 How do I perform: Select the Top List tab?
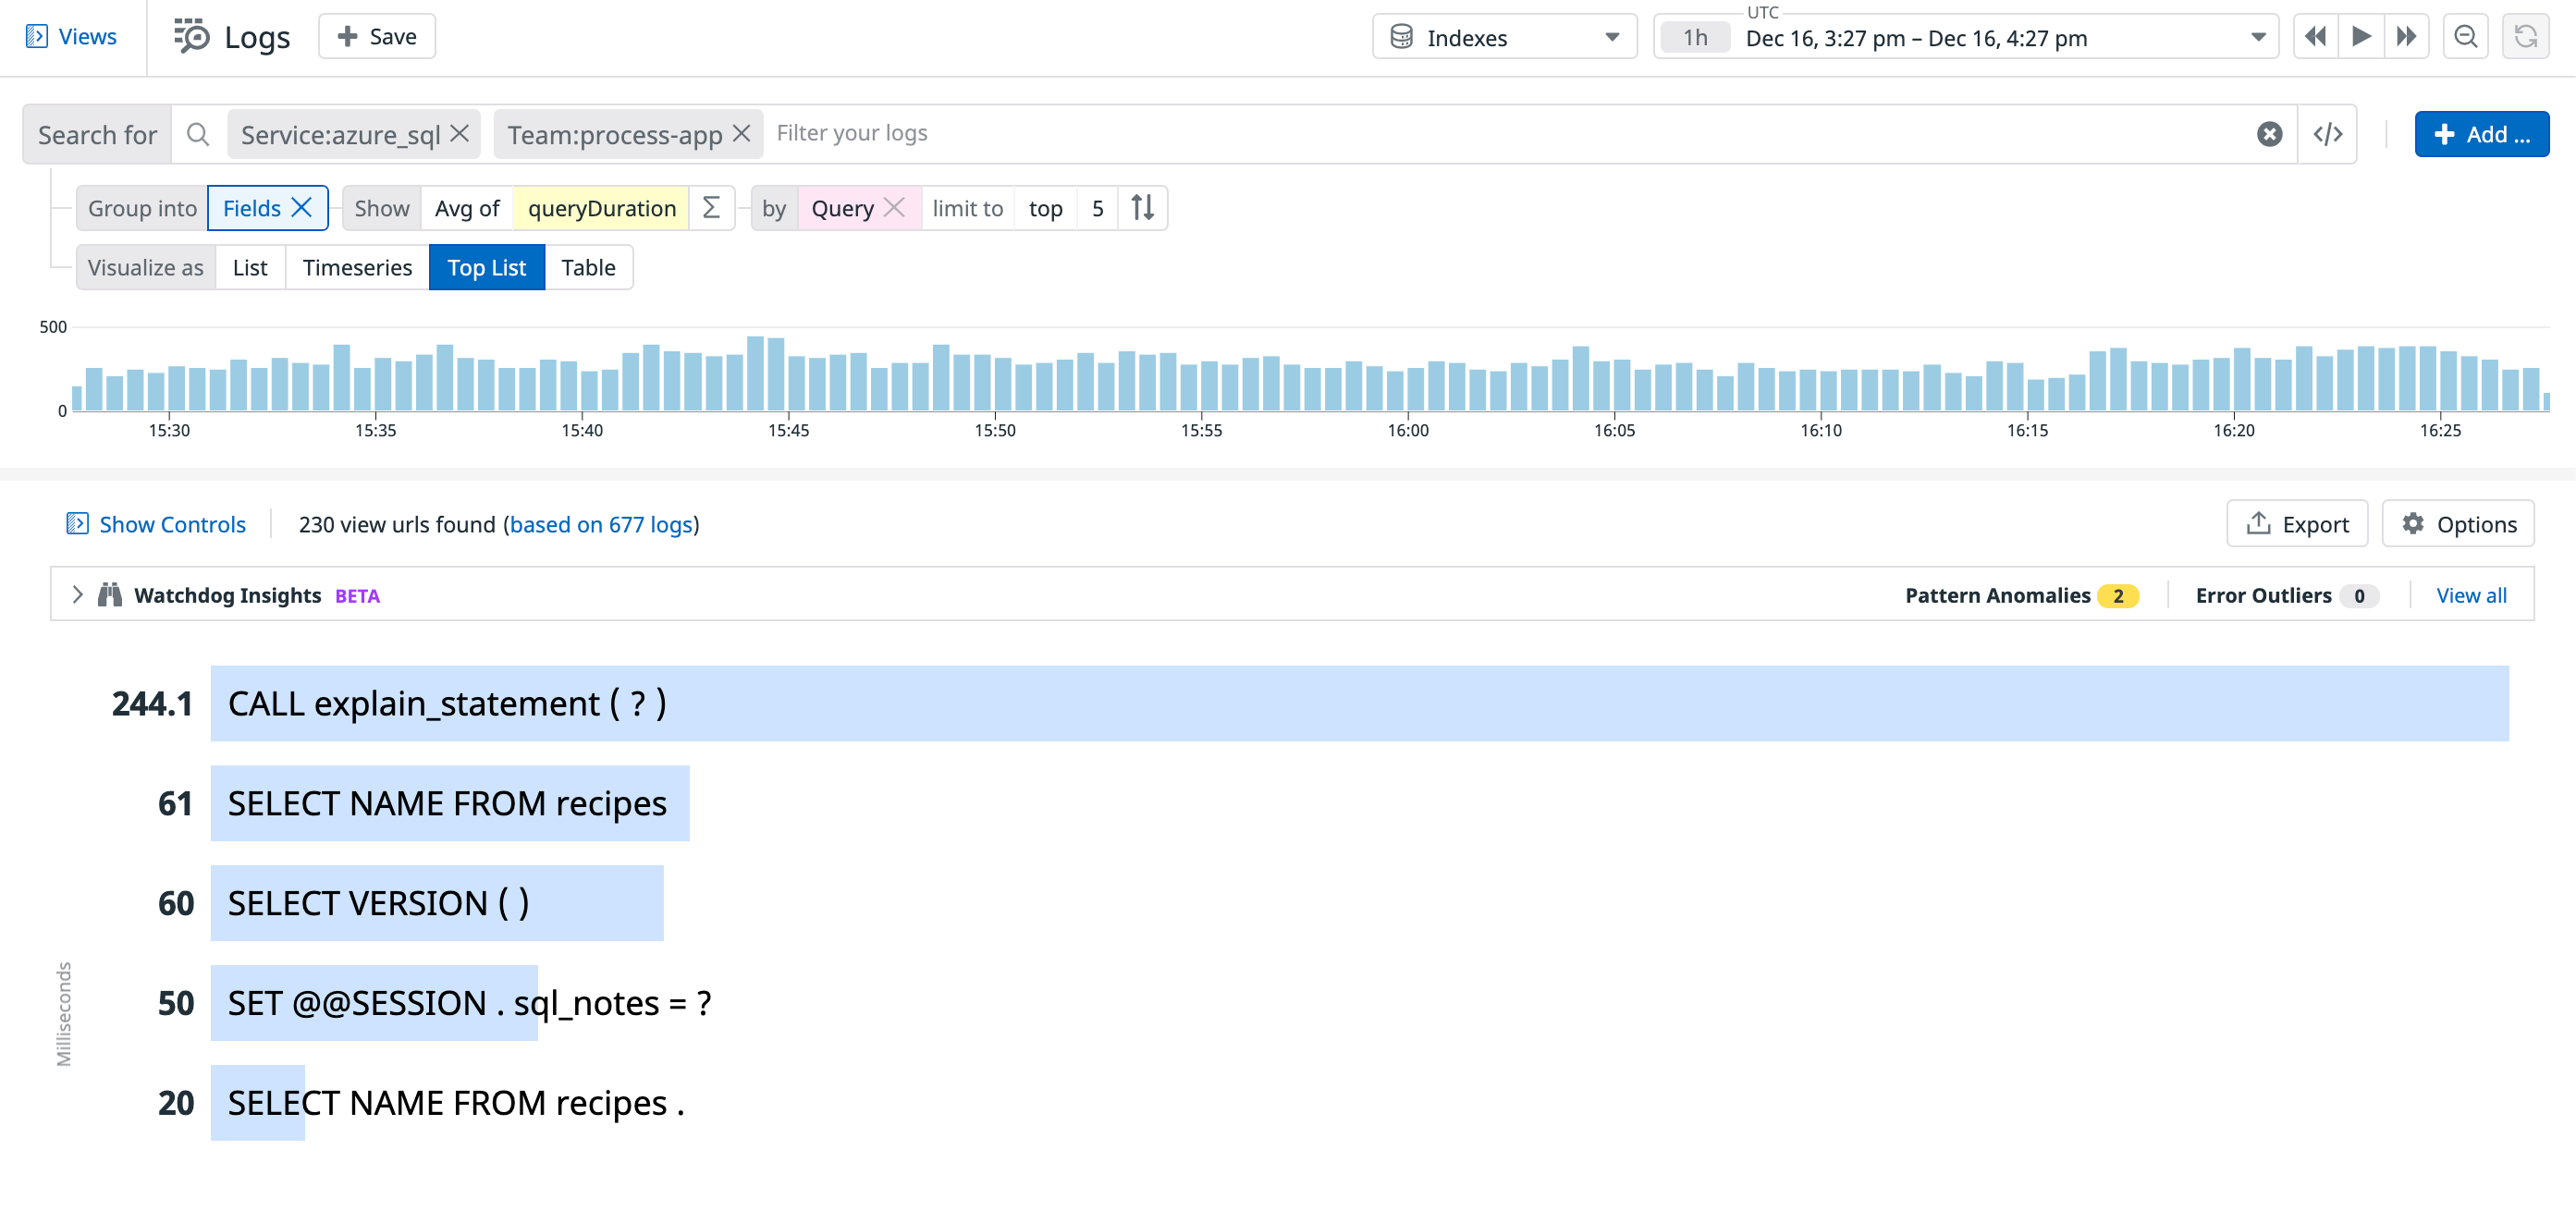point(487,267)
